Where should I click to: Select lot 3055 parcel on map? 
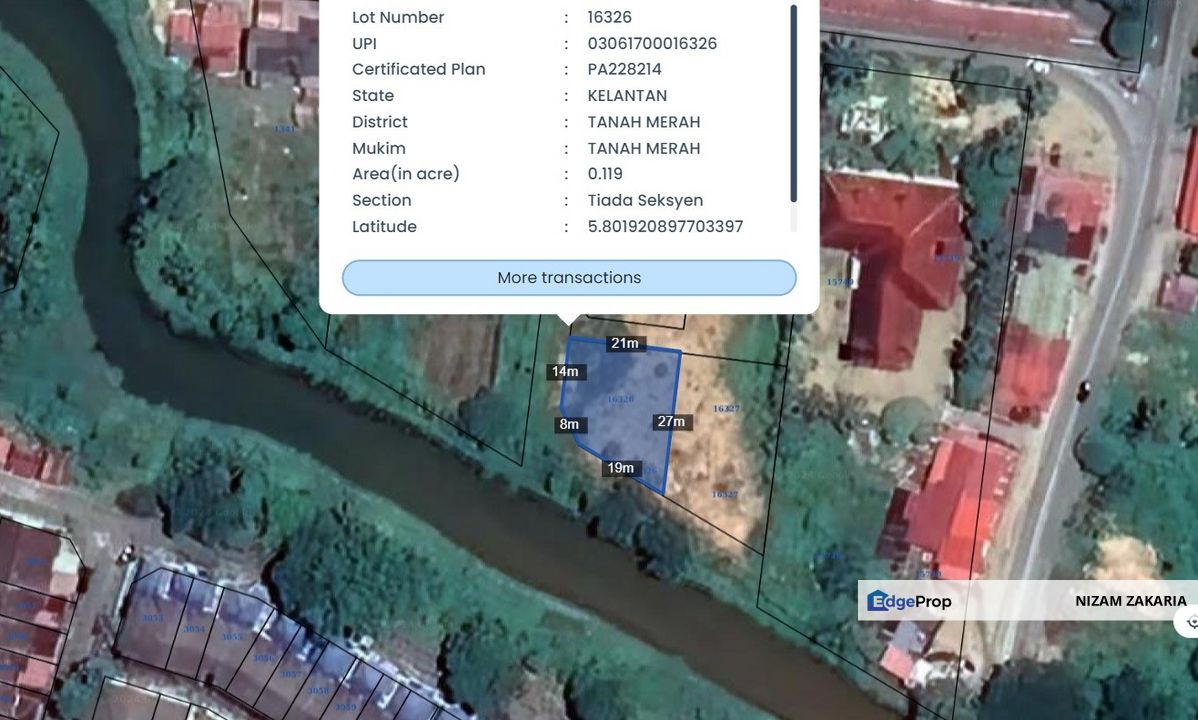(232, 637)
